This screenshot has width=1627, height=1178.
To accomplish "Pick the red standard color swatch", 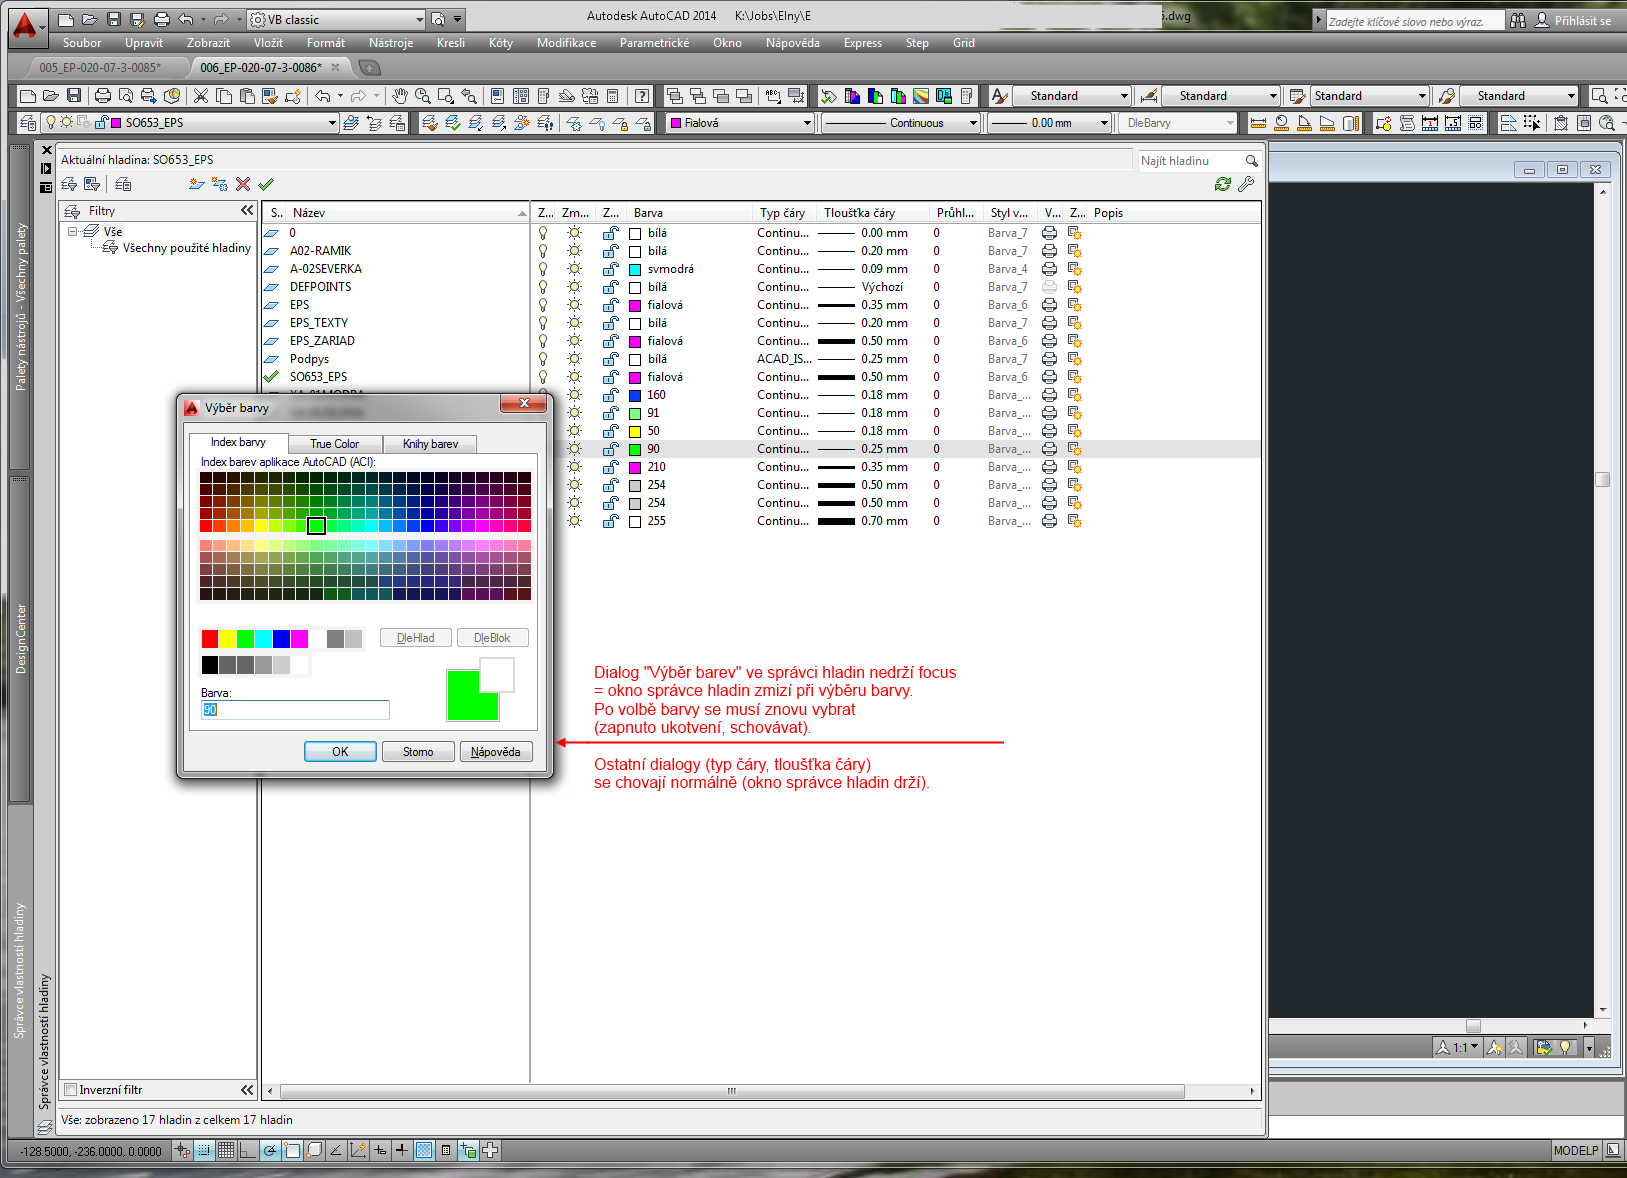I will [210, 639].
